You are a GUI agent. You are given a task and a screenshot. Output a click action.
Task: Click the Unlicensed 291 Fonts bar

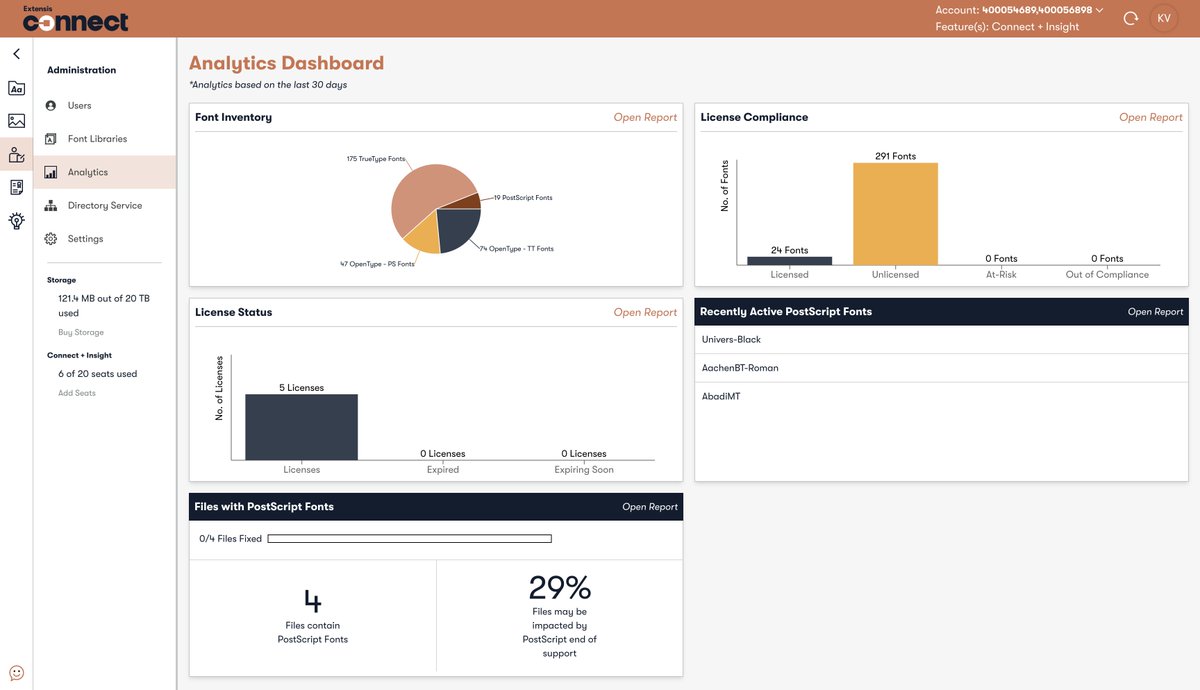click(x=895, y=214)
